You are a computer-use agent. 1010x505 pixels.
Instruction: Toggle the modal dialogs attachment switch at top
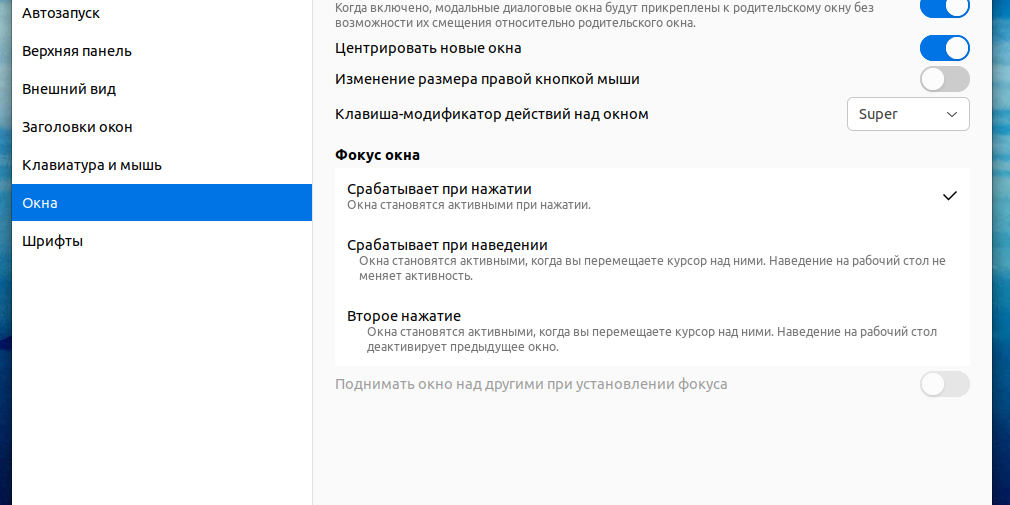click(944, 8)
